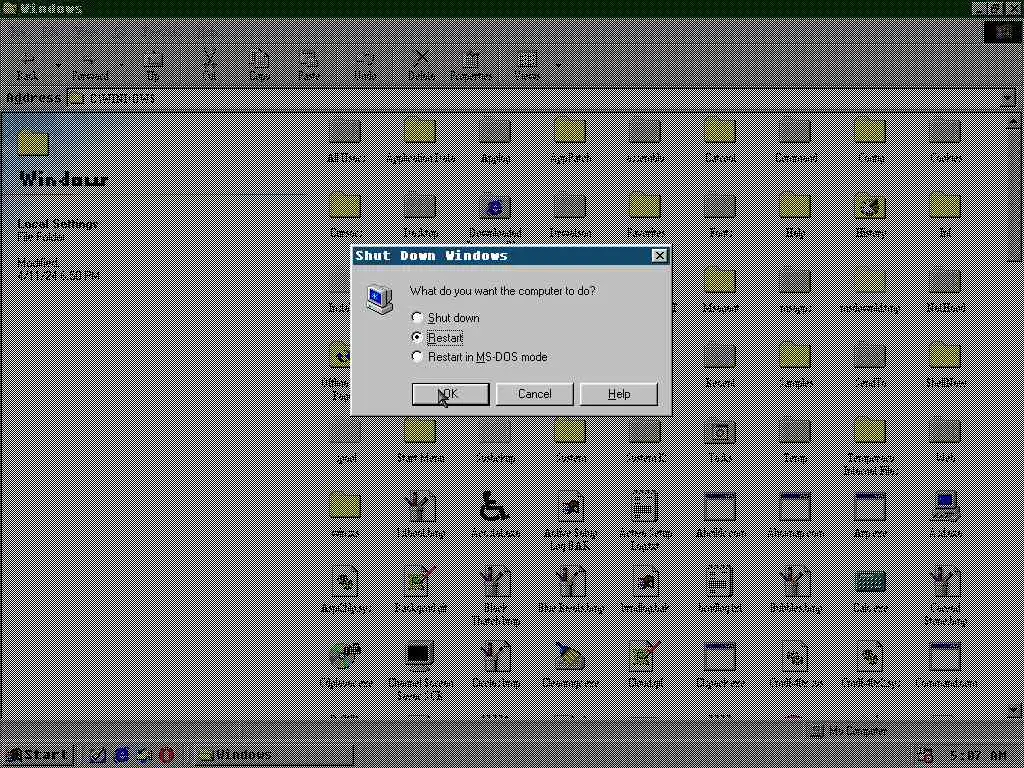Select the Favorites folder
Screen dimensions: 1024x768
tap(645, 216)
